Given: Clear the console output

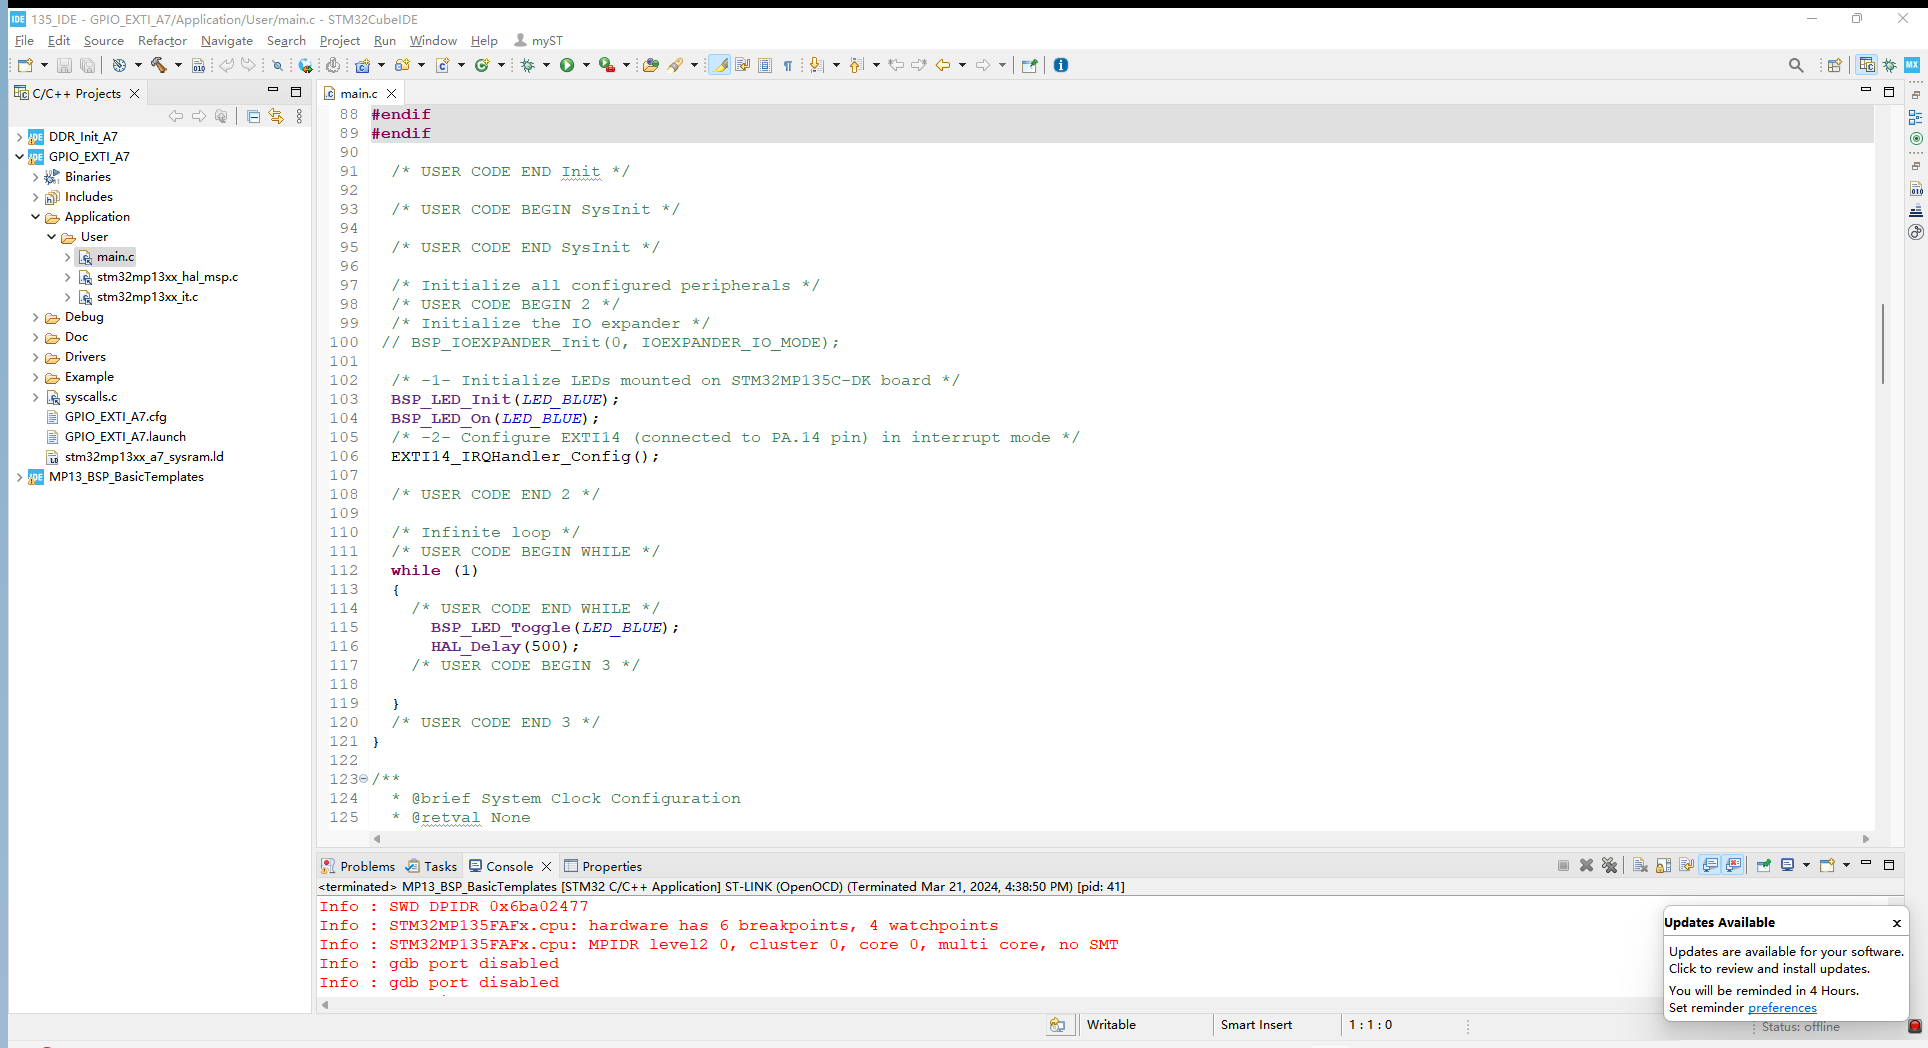Looking at the screenshot, I should [x=1640, y=866].
